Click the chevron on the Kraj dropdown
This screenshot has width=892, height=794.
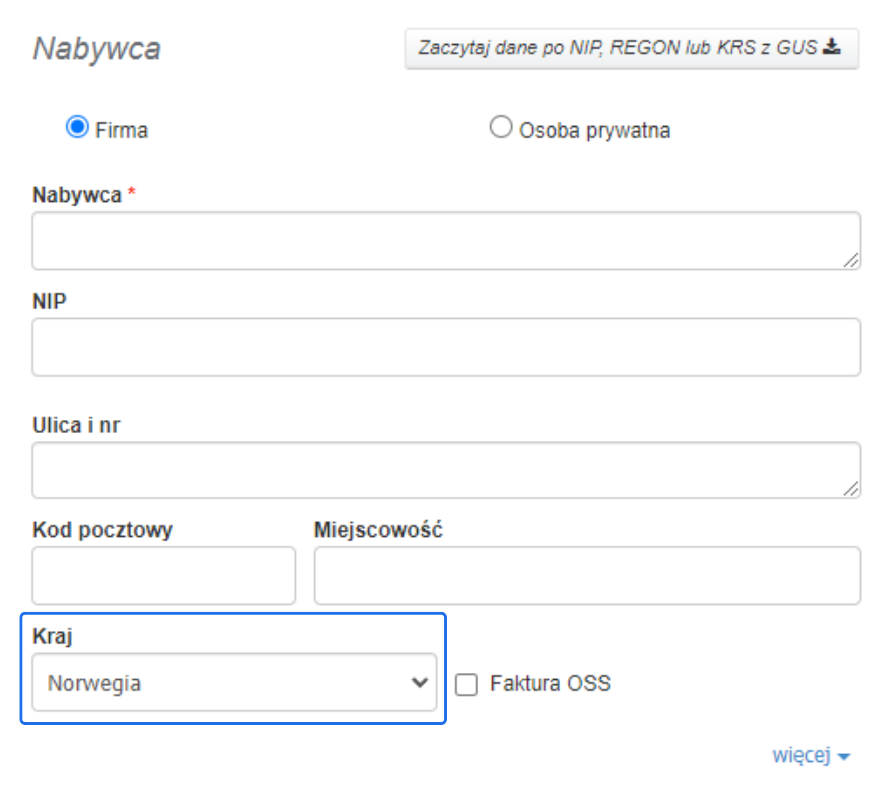pyautogui.click(x=418, y=683)
